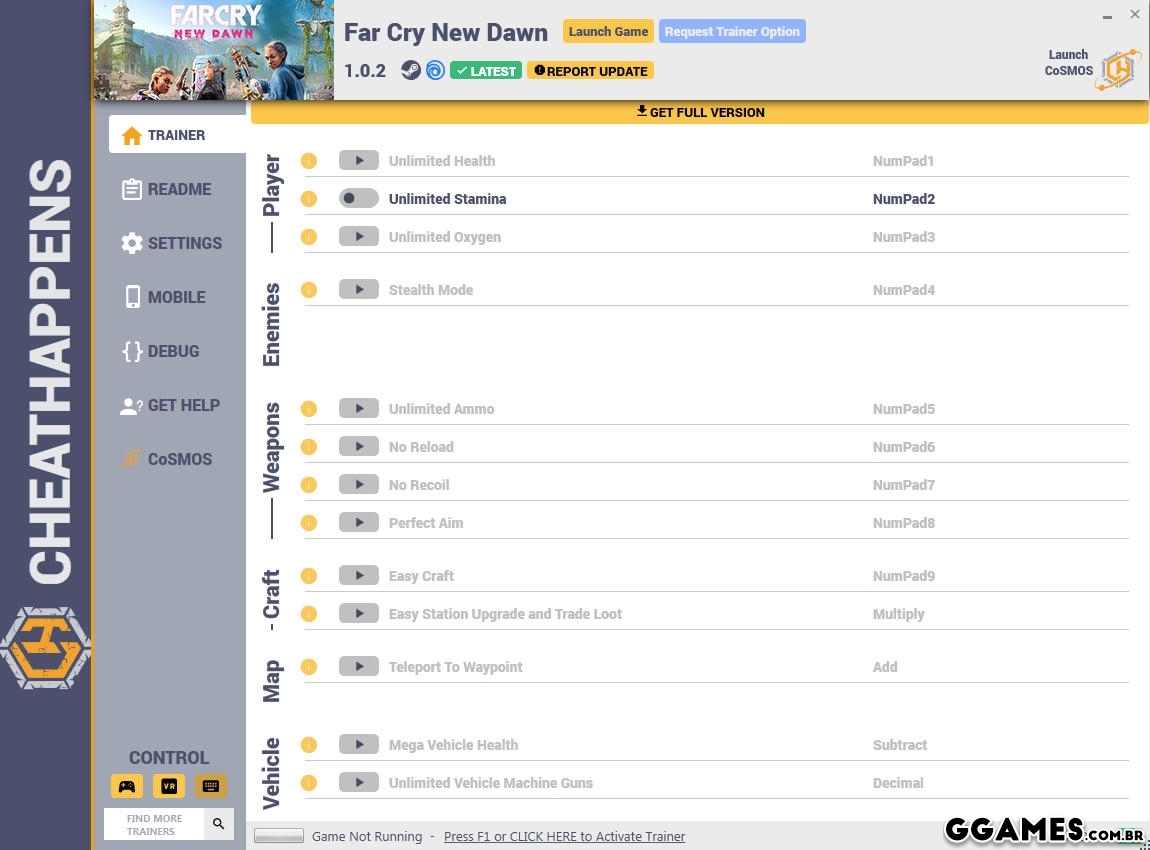The image size is (1150, 850).
Task: Click the Press F1 Activate Trainer link
Action: tap(564, 836)
